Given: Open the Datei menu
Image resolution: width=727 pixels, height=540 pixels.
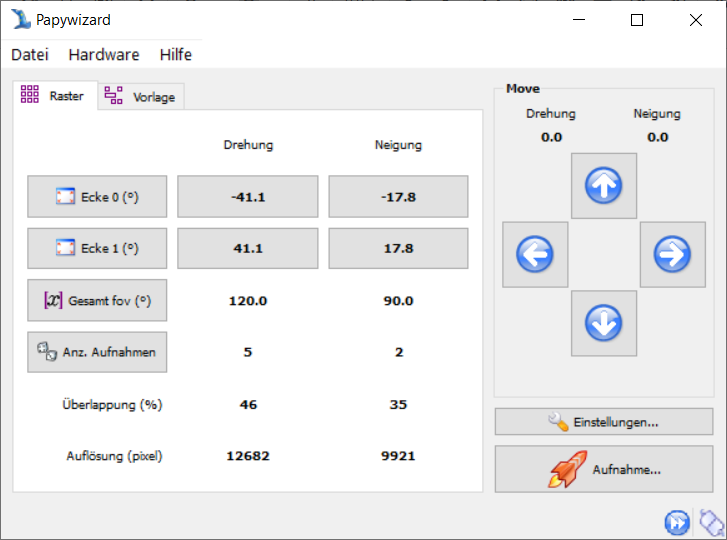Looking at the screenshot, I should 30,55.
